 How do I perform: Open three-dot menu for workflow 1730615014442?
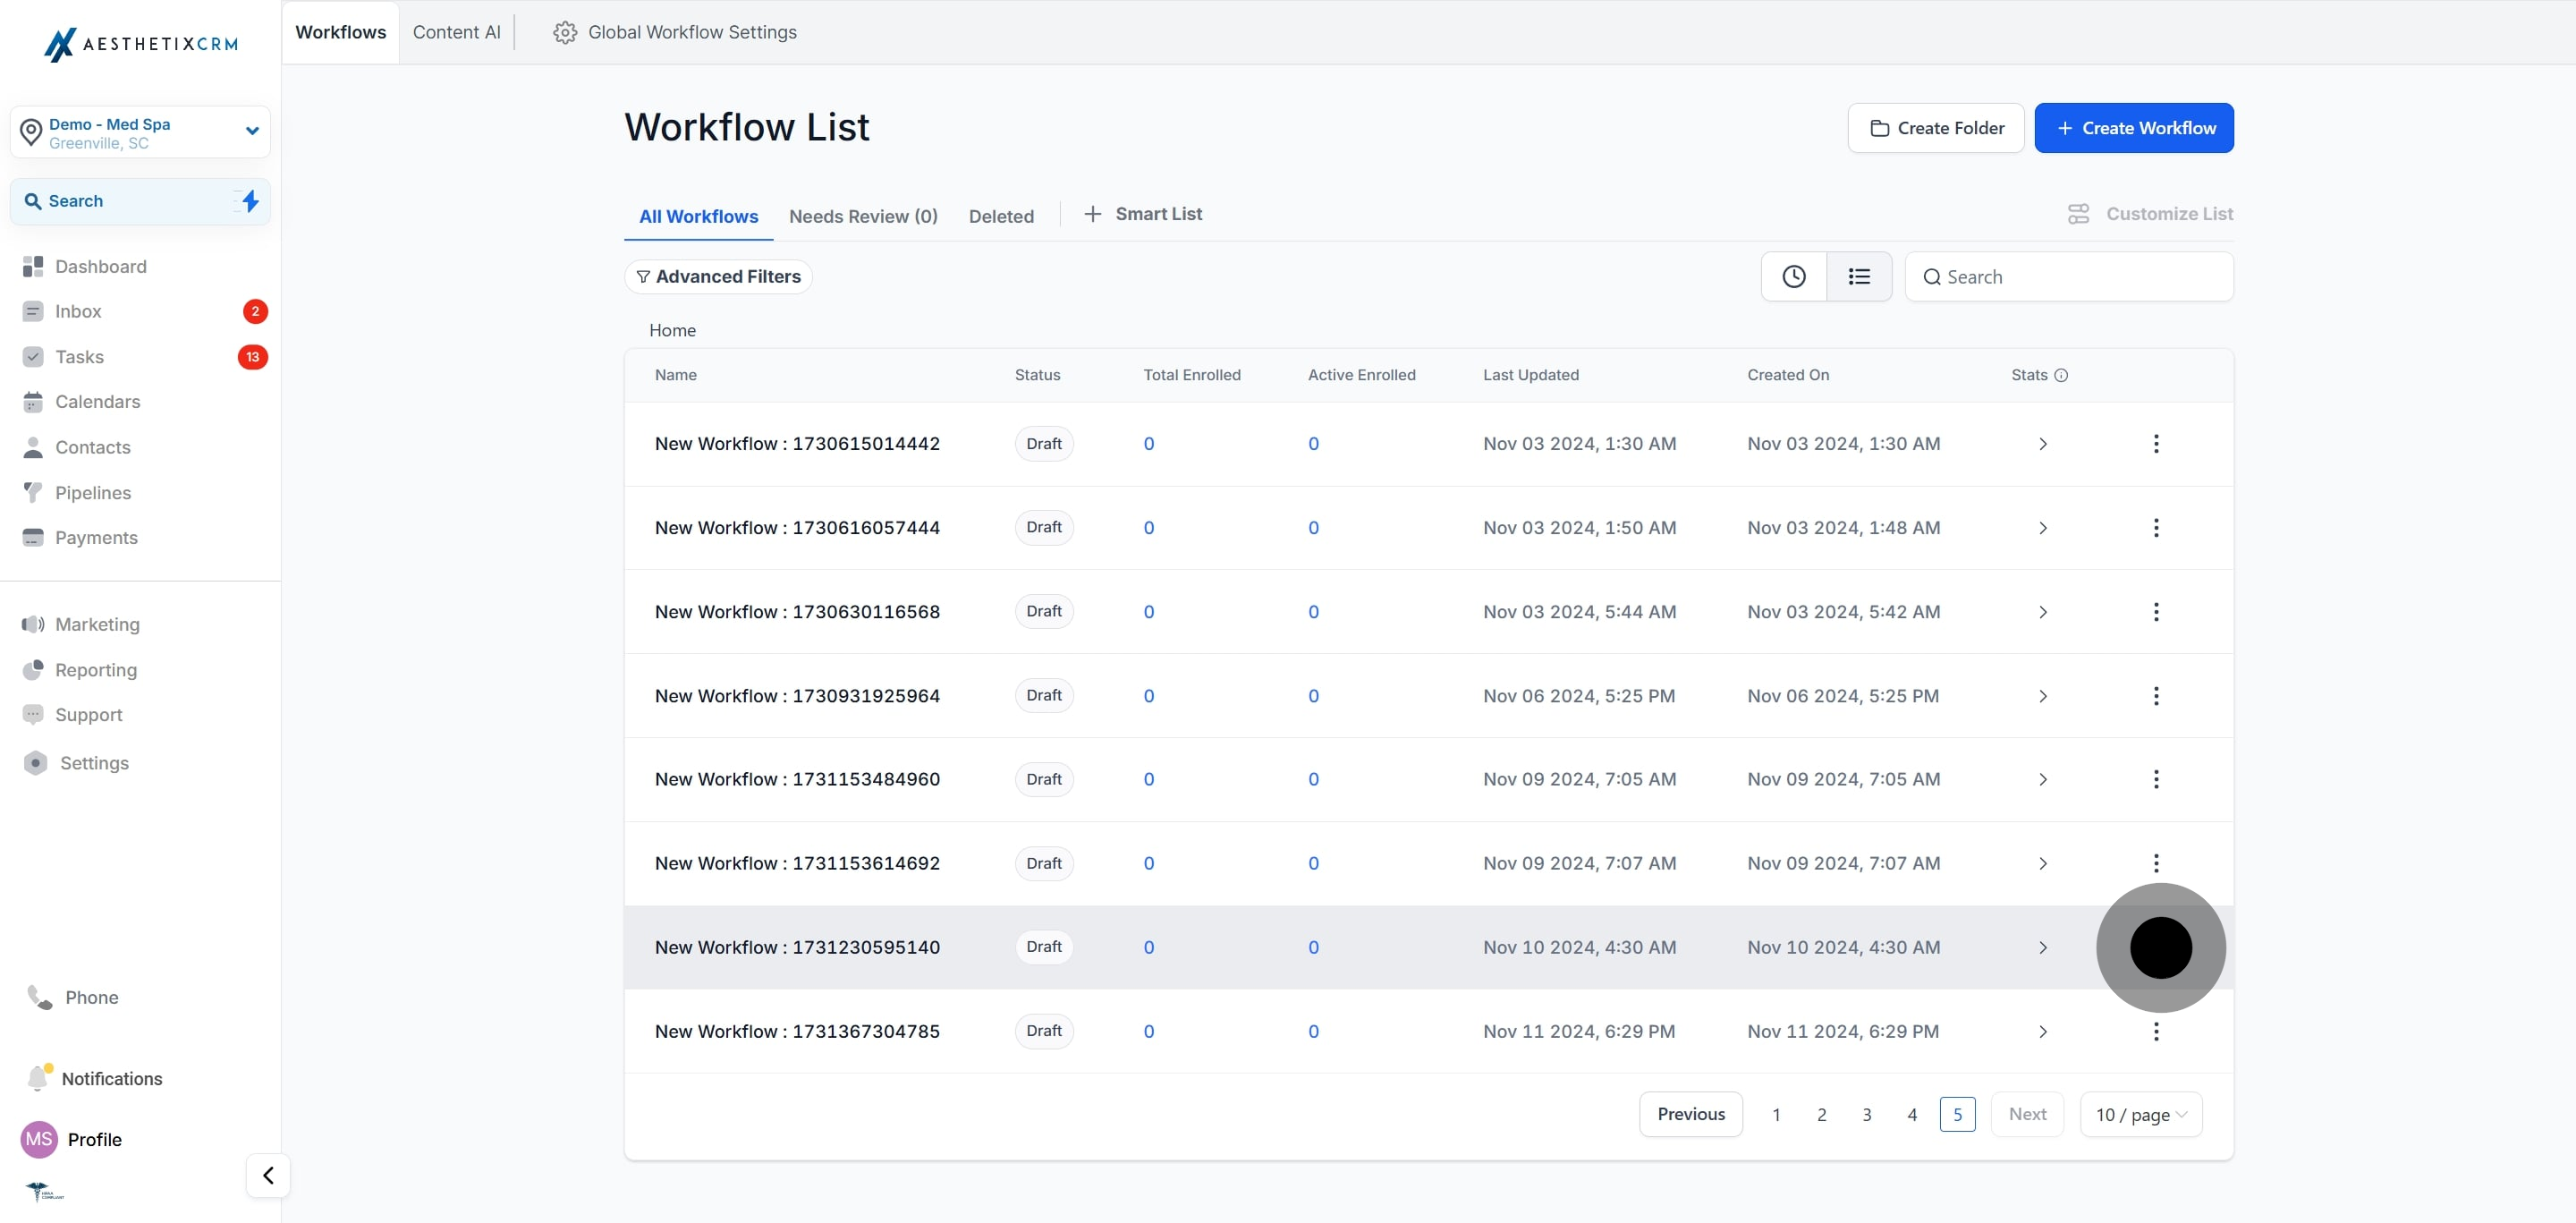pyautogui.click(x=2155, y=443)
